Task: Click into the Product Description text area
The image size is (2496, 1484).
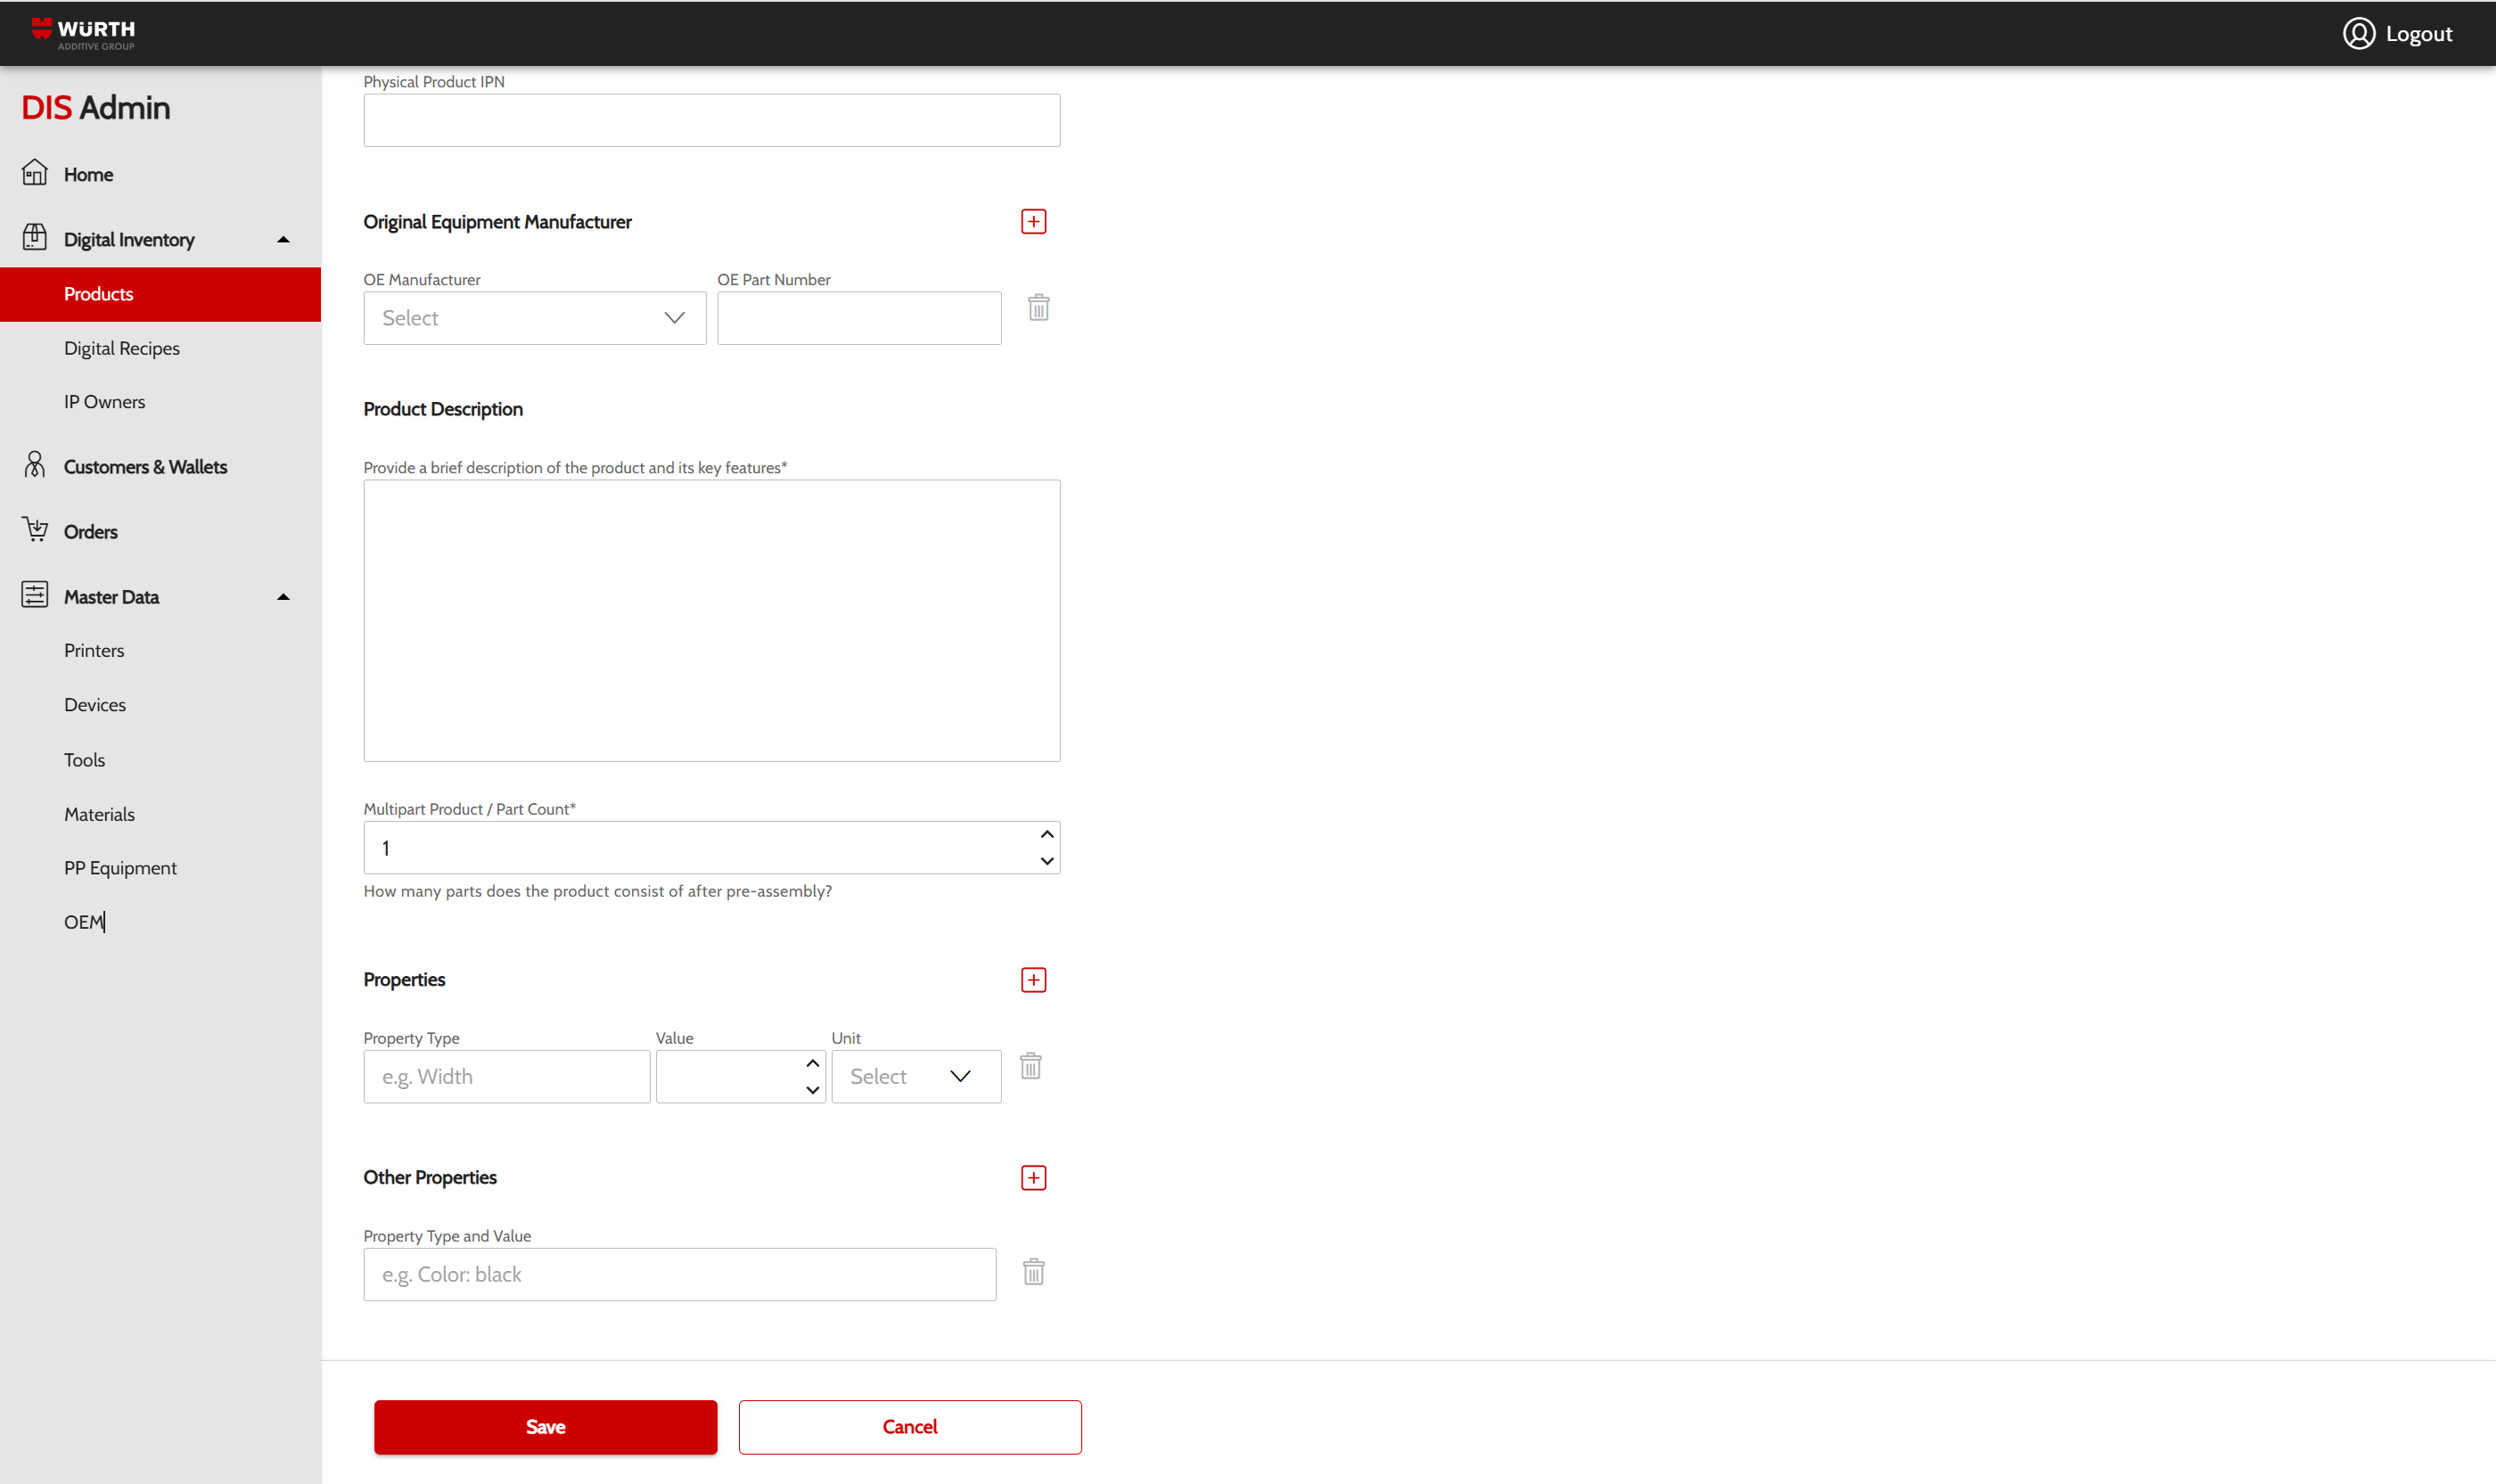Action: pyautogui.click(x=711, y=620)
